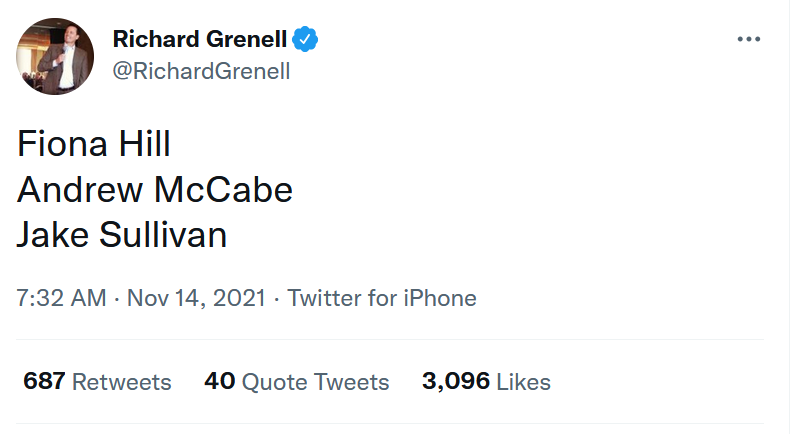Open the @RichardGrenell handle link

pyautogui.click(x=201, y=71)
